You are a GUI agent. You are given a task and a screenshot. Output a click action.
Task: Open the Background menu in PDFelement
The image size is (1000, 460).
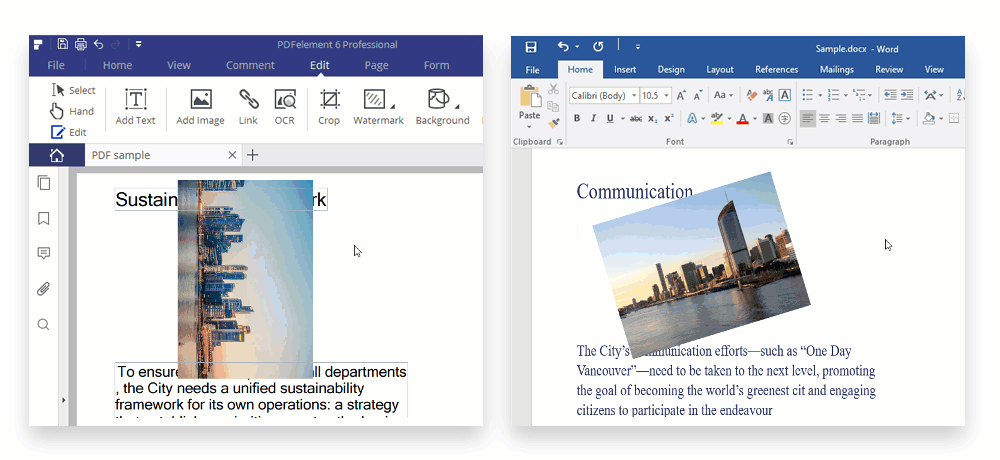[443, 107]
